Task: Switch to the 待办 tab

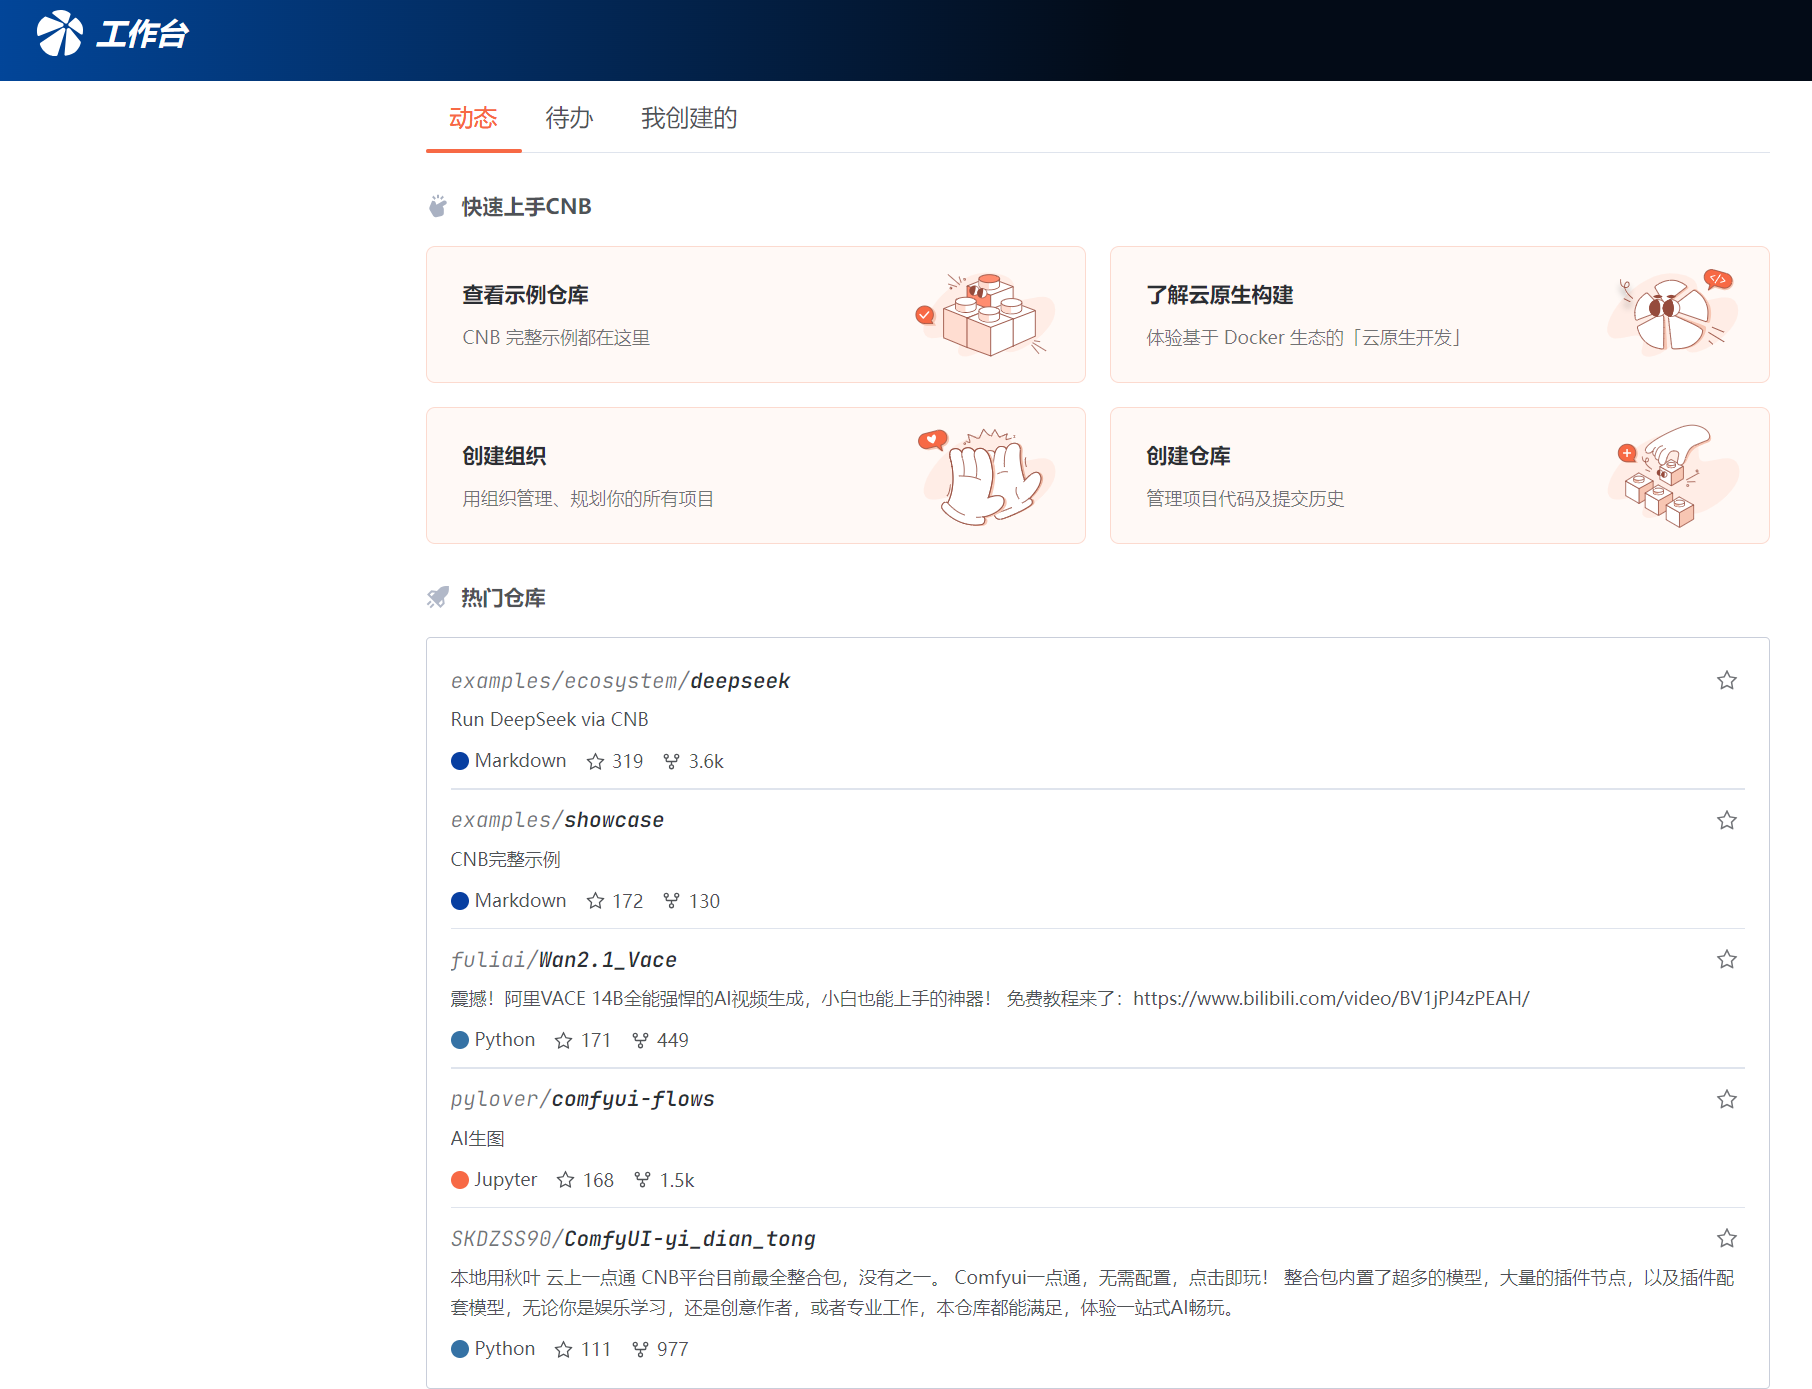Action: coord(569,118)
